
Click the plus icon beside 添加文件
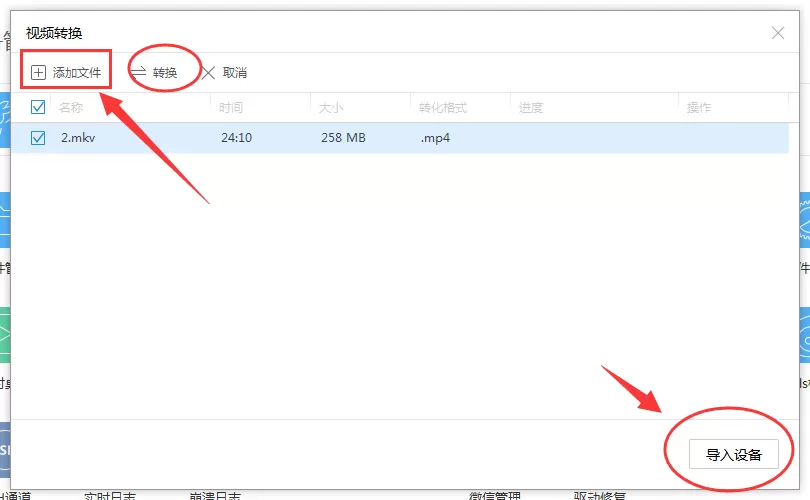(x=38, y=72)
